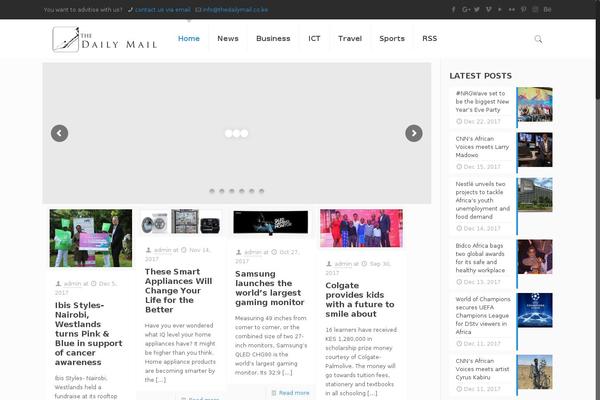600x400 pixels.
Task: Open the Behance 'Be' icon in top bar
Action: point(547,10)
